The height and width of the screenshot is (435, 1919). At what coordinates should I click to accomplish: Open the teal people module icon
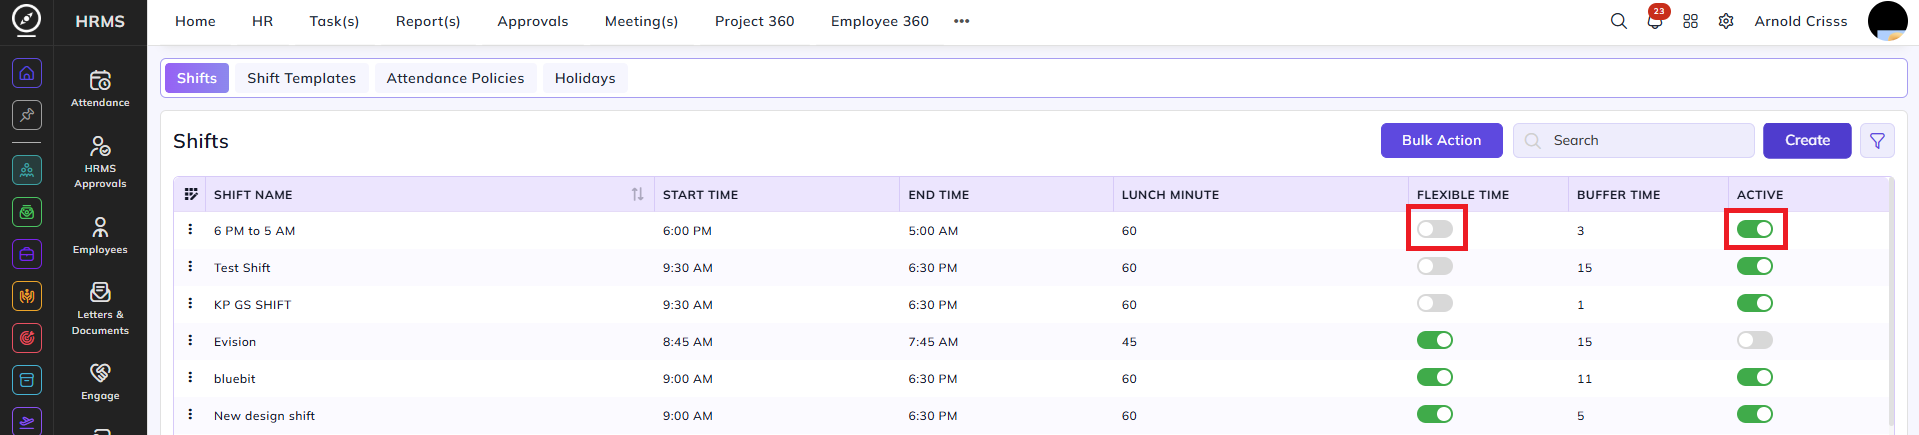27,170
